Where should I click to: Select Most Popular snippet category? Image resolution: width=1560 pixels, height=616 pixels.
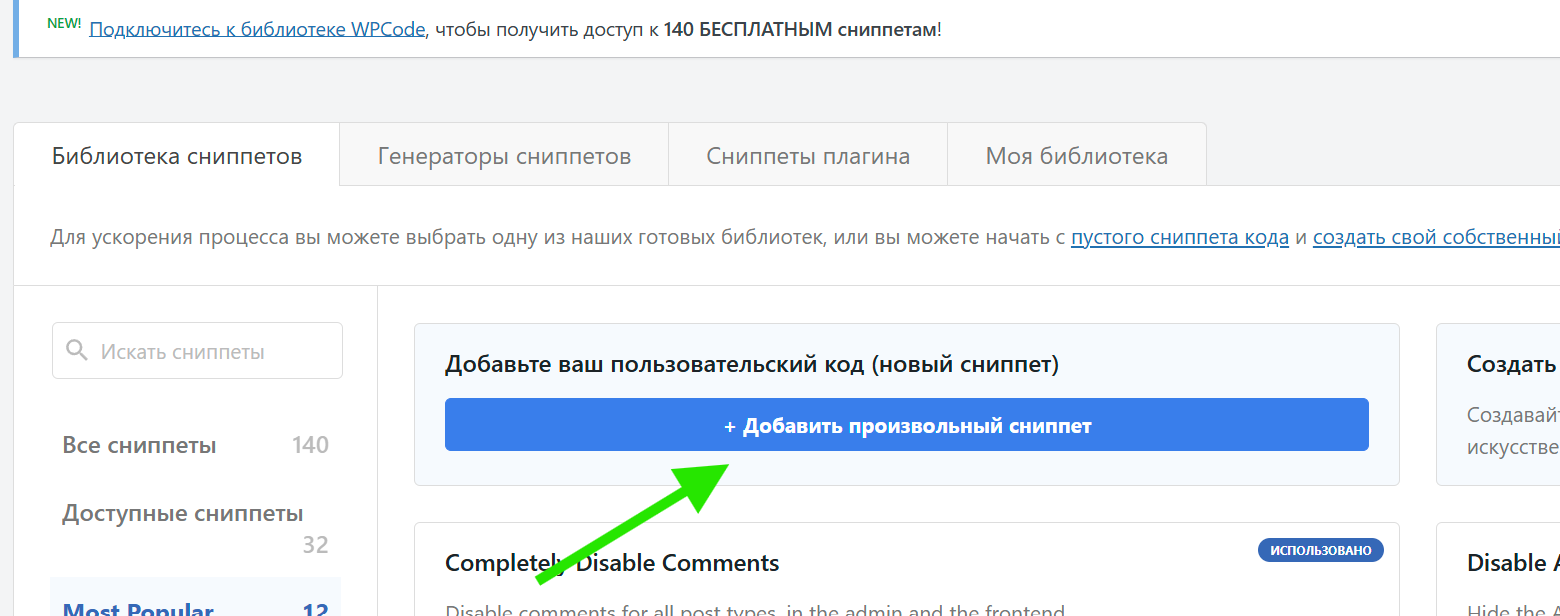(x=137, y=608)
